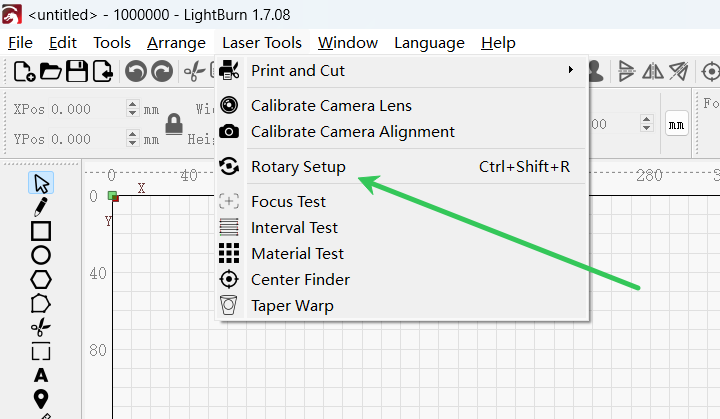Open an existing project folder icon
Screen dimensions: 720x419
(51, 71)
